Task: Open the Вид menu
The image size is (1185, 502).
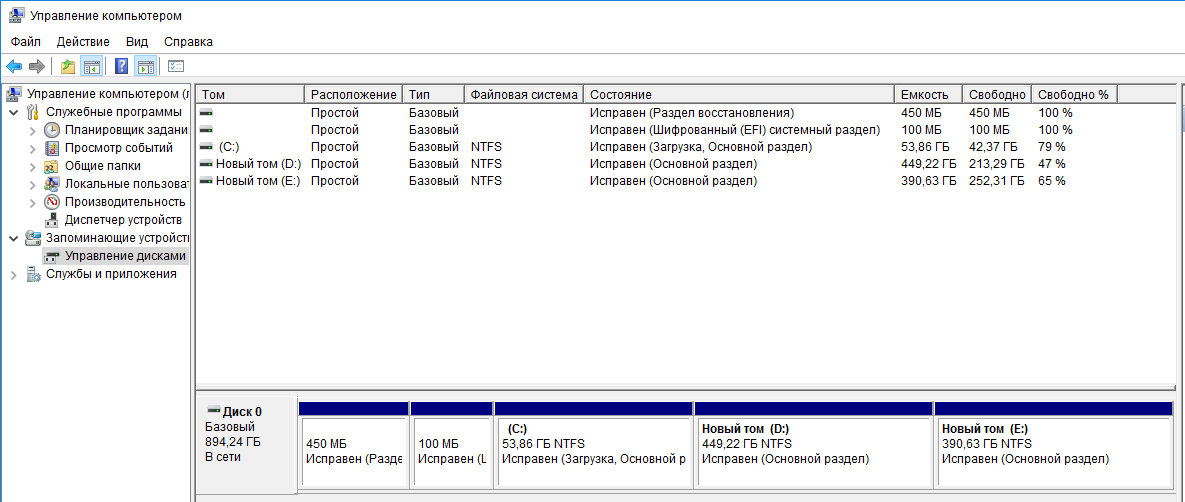Action: 137,42
